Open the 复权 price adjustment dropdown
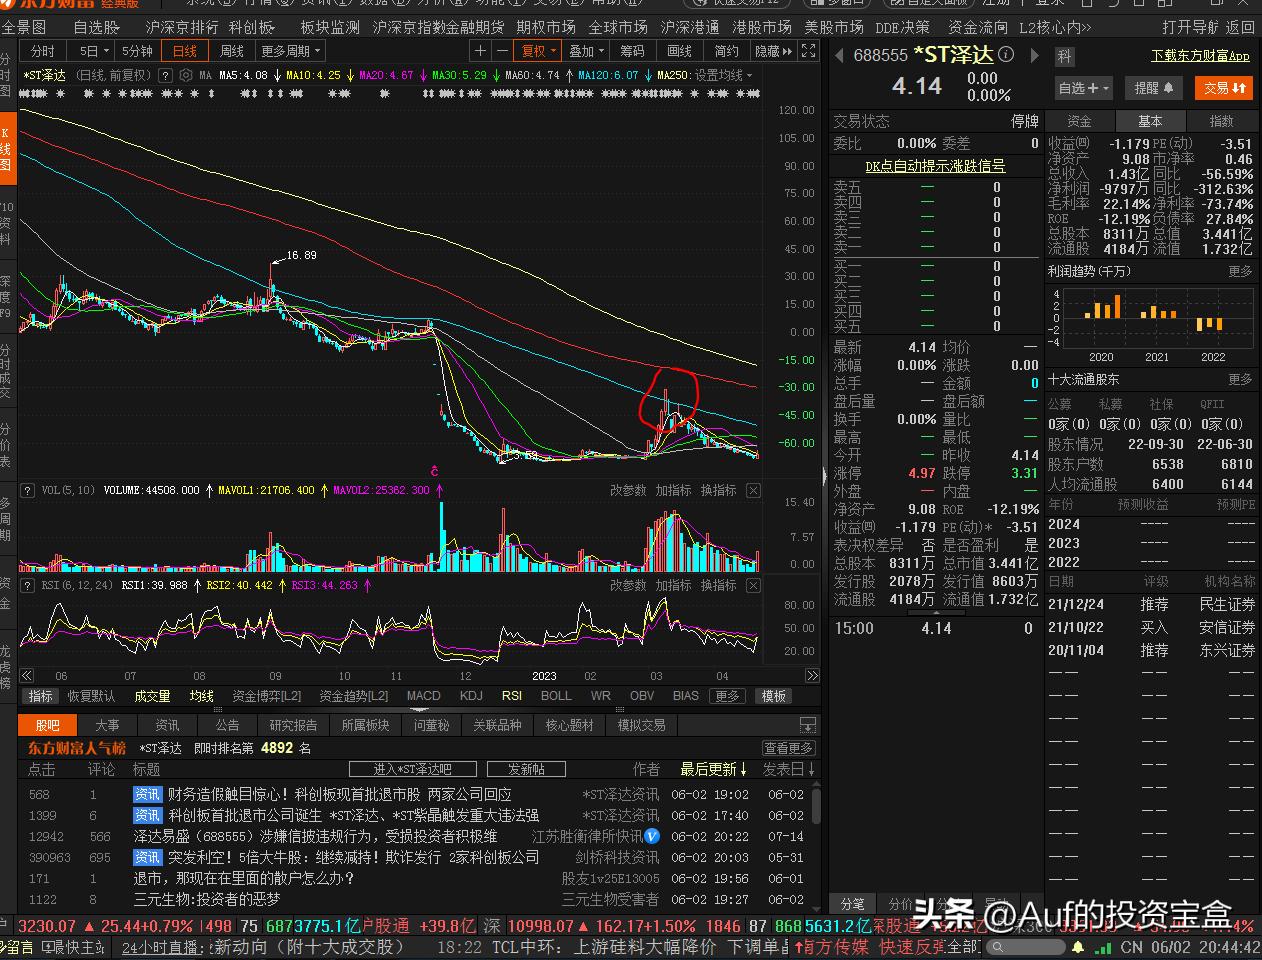 point(538,51)
